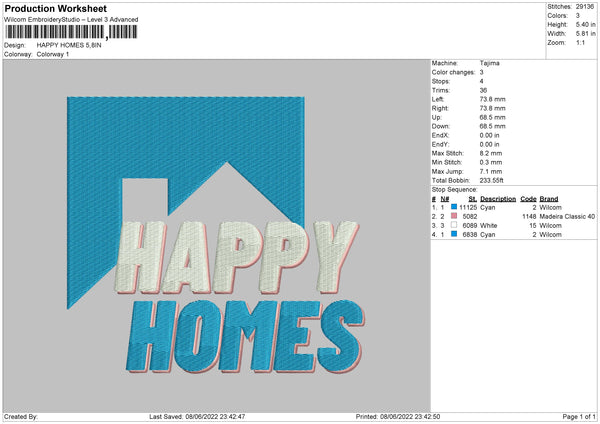Click the Min Stitch value 0.3 mm
600x424 pixels.
tap(491, 162)
